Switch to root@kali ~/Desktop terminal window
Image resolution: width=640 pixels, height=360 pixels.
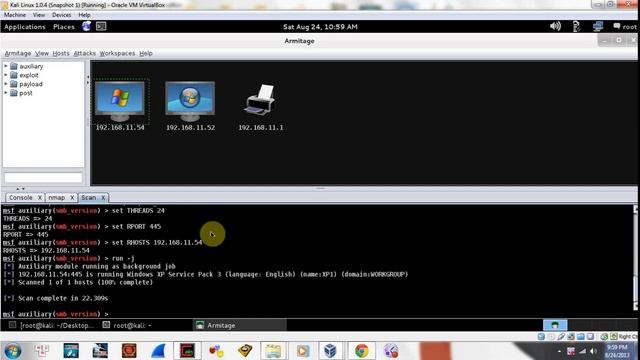pyautogui.click(x=51, y=325)
